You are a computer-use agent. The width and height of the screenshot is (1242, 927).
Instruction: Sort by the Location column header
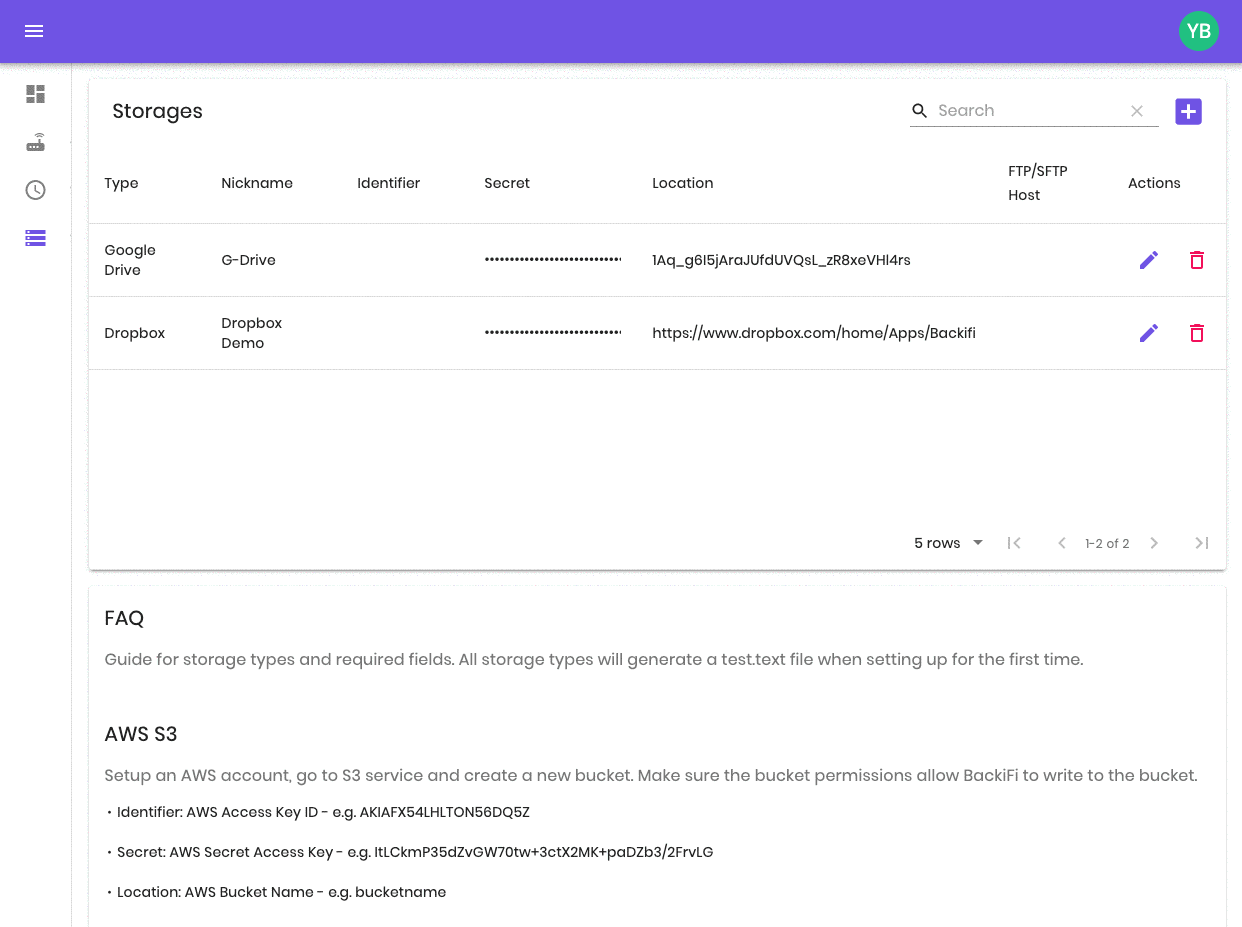click(x=683, y=183)
